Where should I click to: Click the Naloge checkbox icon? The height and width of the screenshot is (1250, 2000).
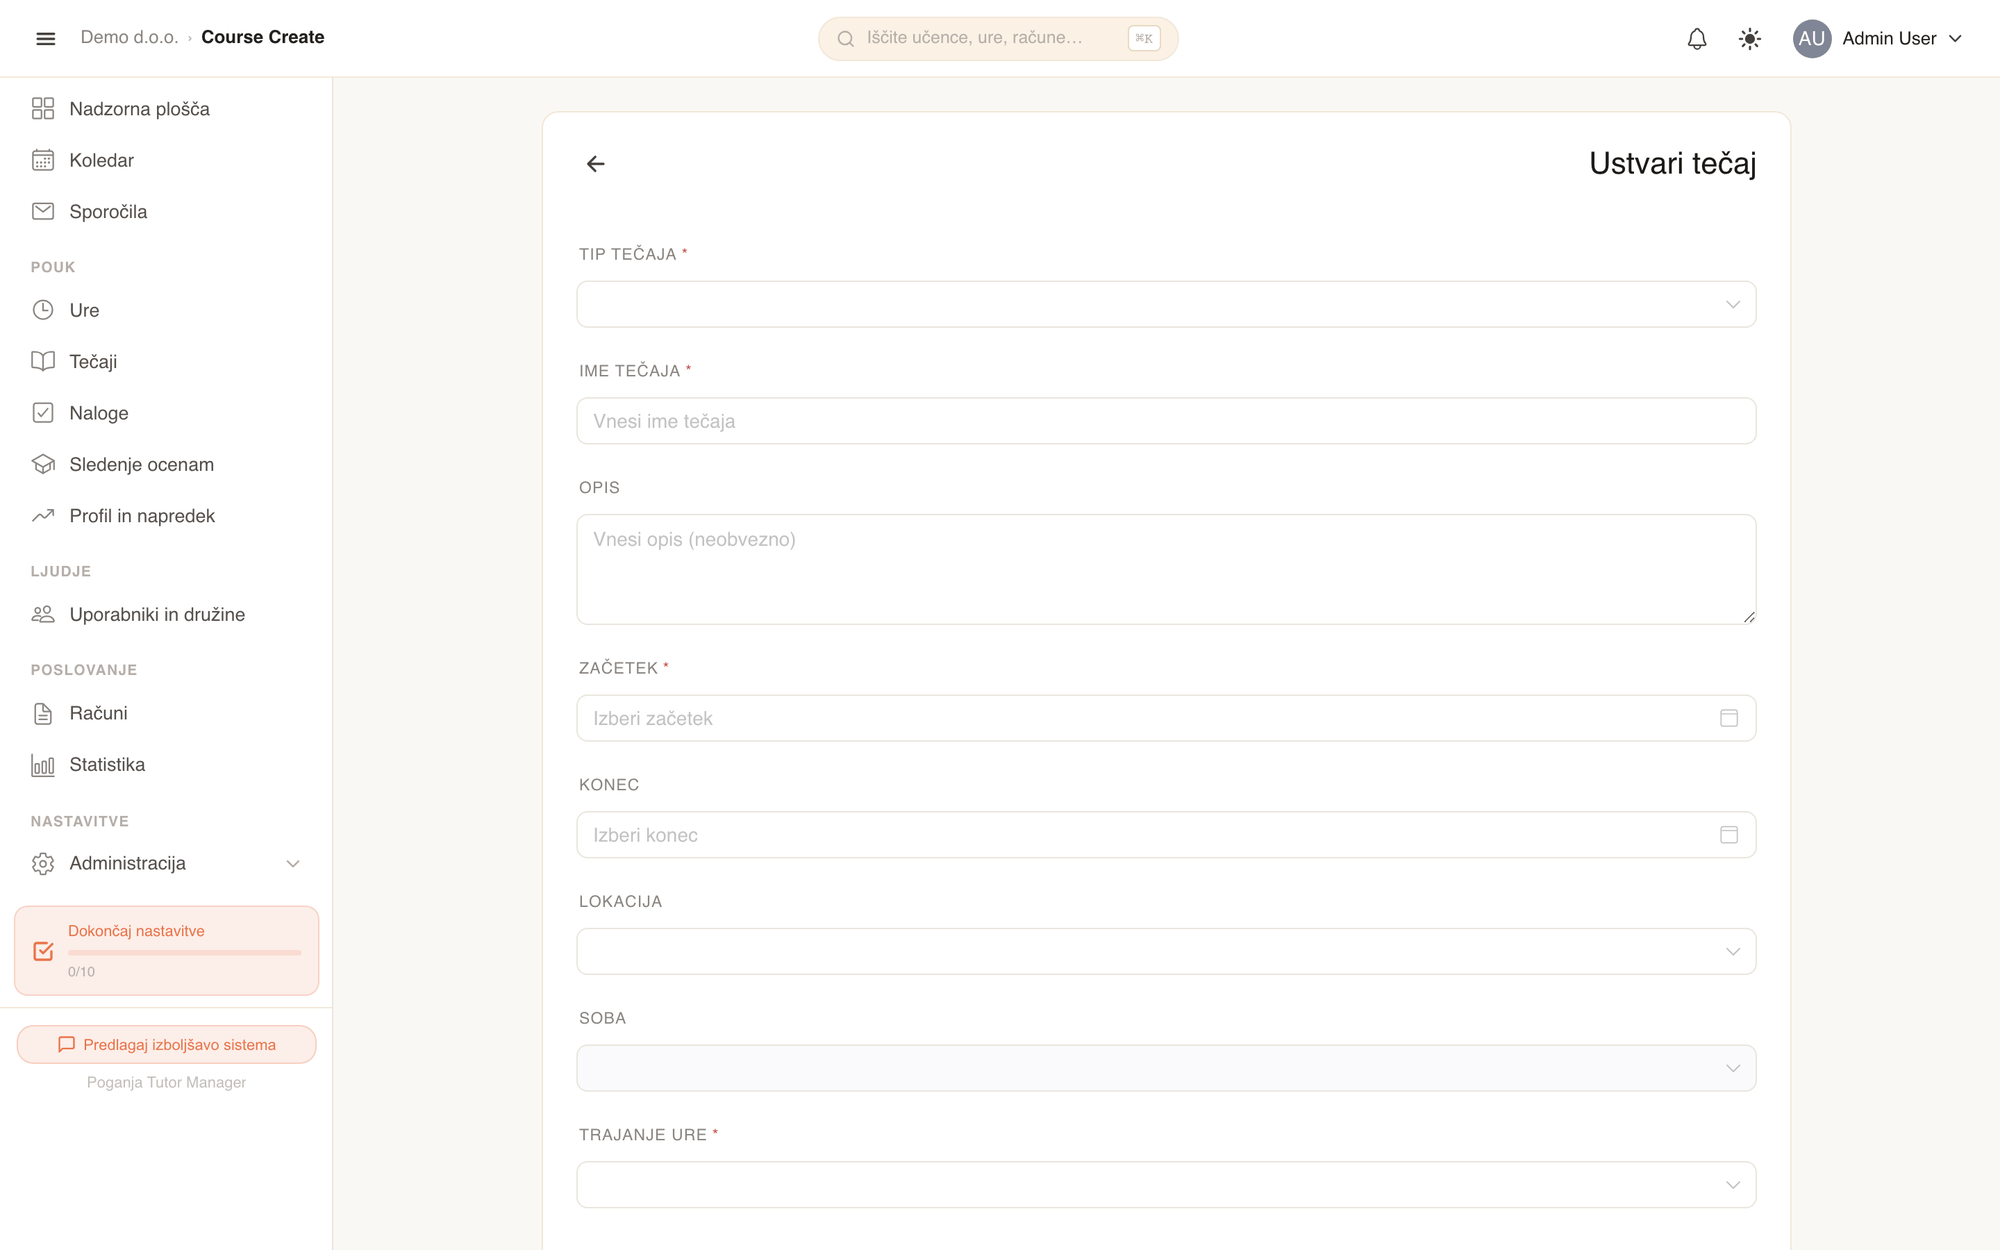coord(43,413)
